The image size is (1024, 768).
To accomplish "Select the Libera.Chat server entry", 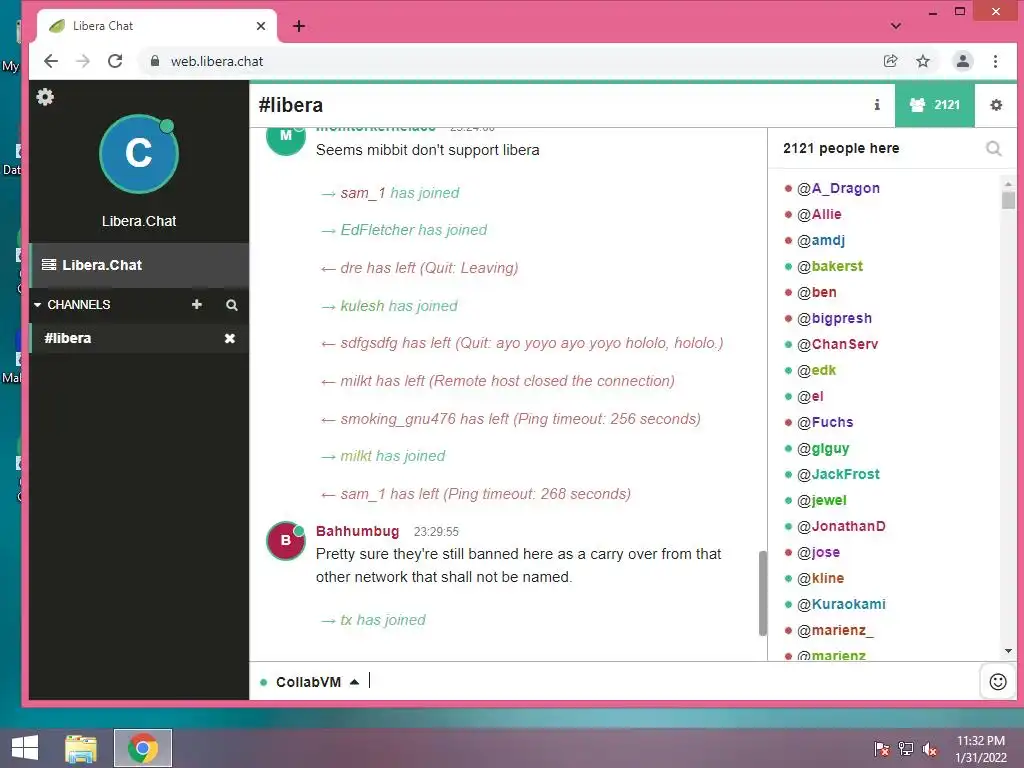I will click(139, 265).
